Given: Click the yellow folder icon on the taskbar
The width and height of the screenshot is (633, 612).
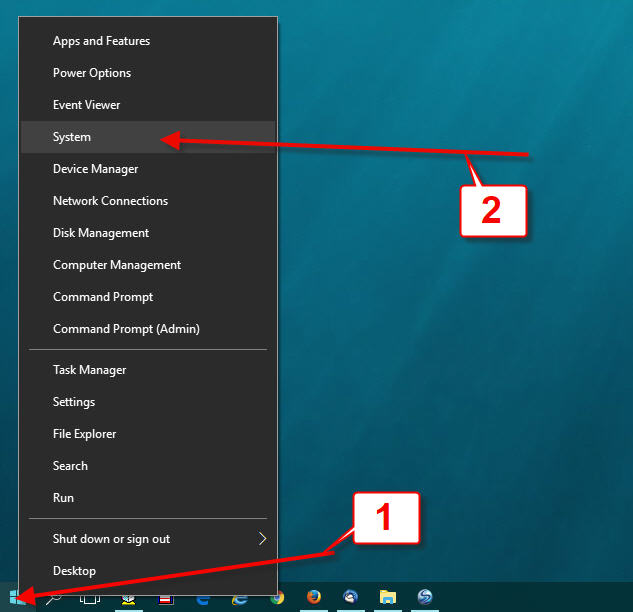Looking at the screenshot, I should 388,598.
